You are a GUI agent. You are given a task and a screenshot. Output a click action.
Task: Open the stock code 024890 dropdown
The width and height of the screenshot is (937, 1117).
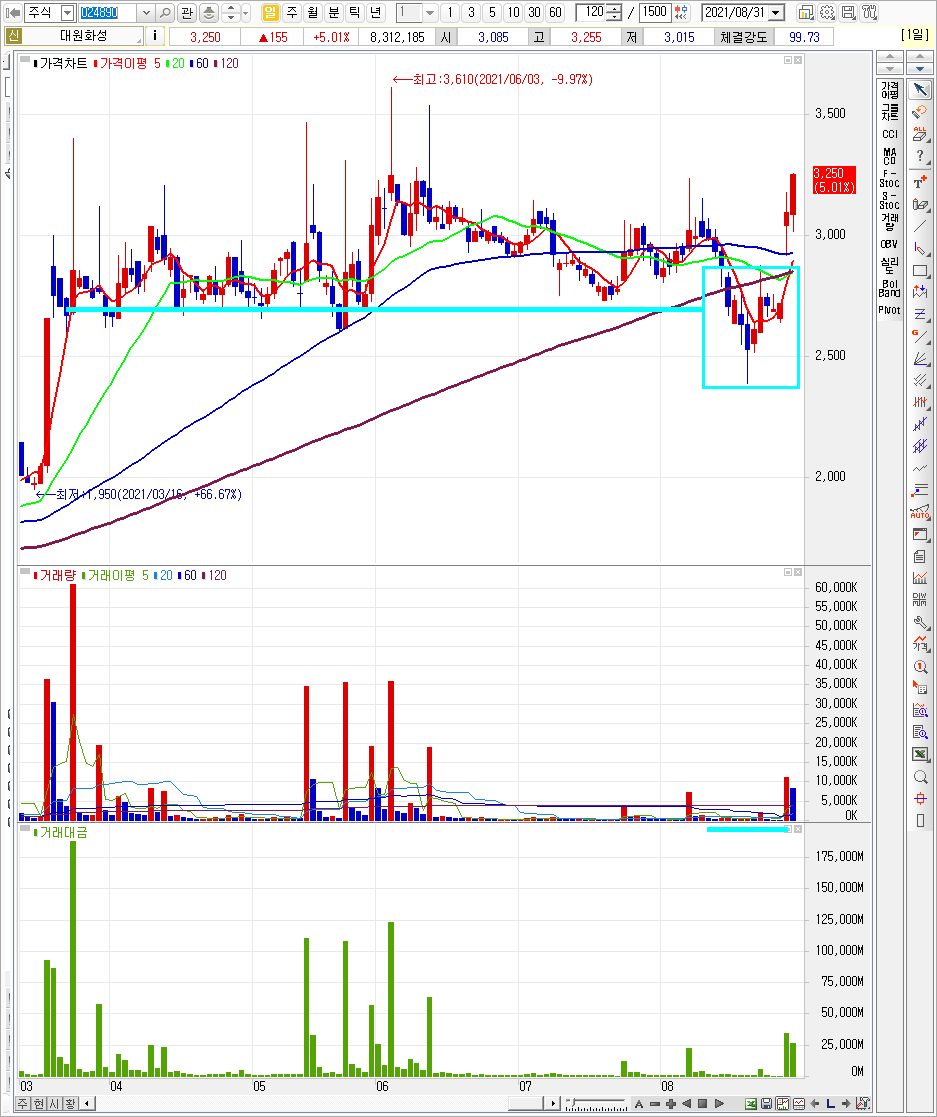click(x=146, y=12)
